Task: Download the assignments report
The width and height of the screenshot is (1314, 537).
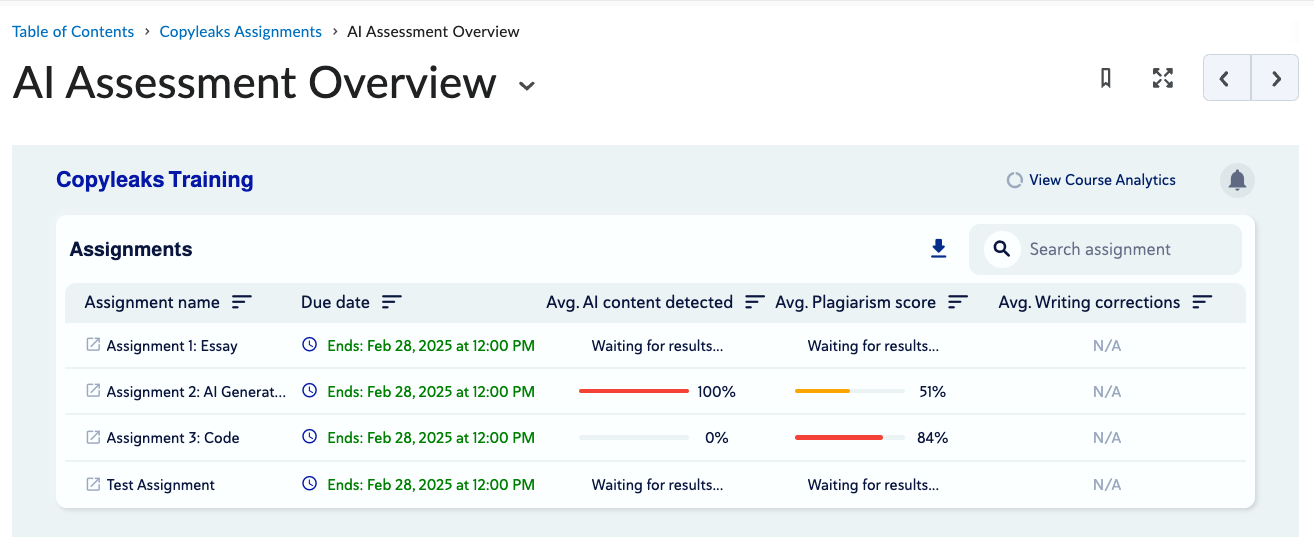Action: [x=938, y=249]
